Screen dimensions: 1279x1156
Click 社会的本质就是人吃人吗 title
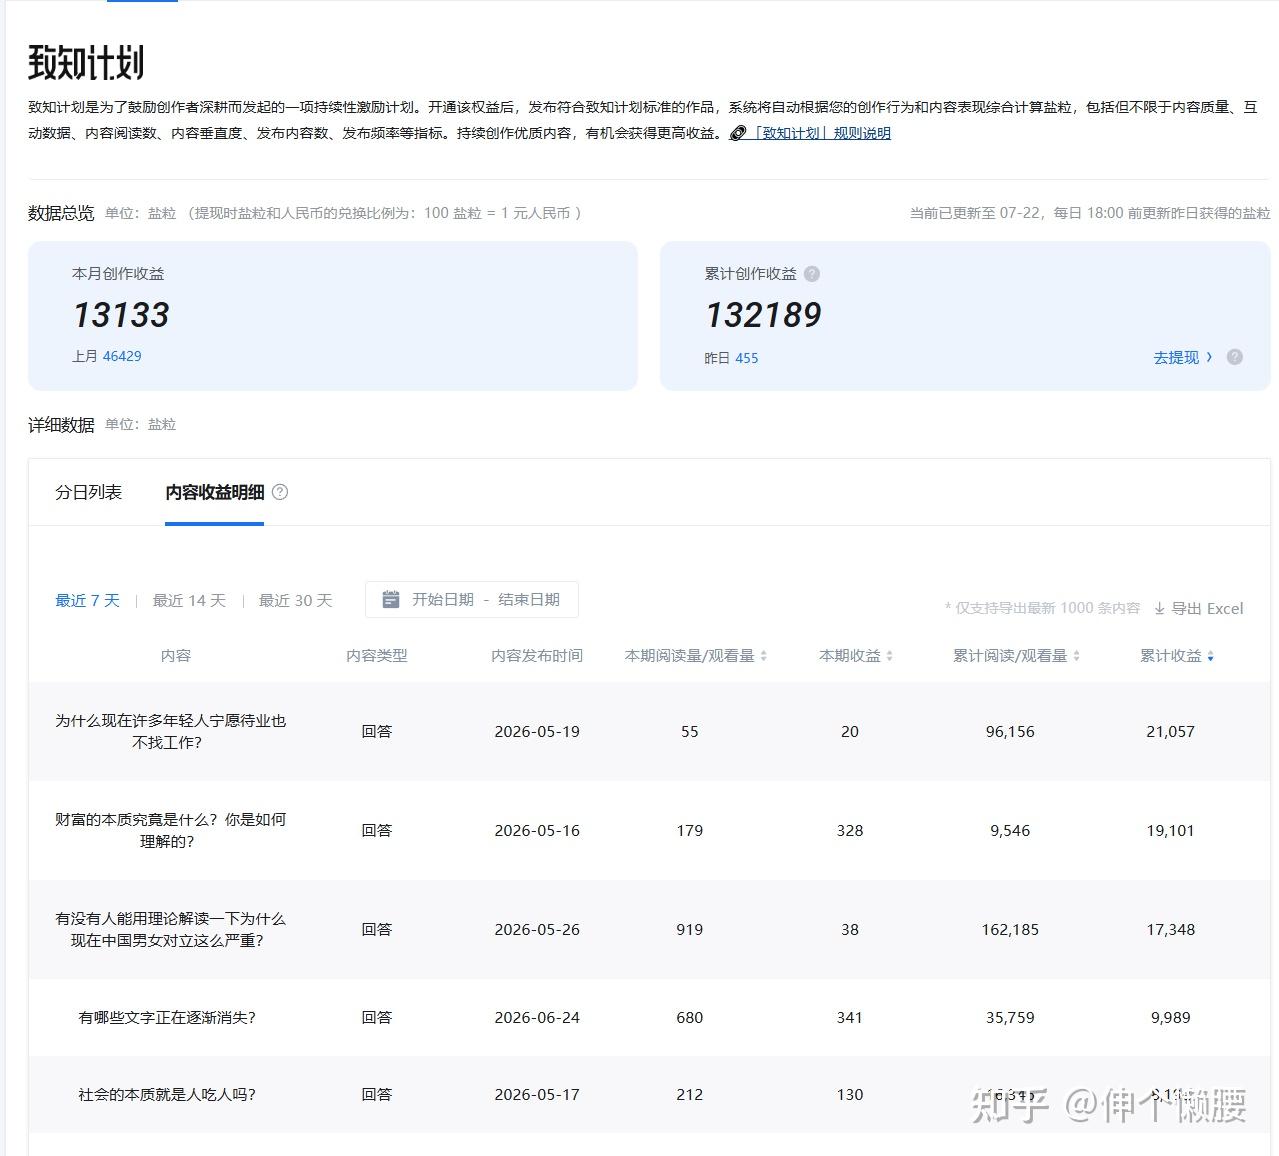click(x=167, y=1094)
